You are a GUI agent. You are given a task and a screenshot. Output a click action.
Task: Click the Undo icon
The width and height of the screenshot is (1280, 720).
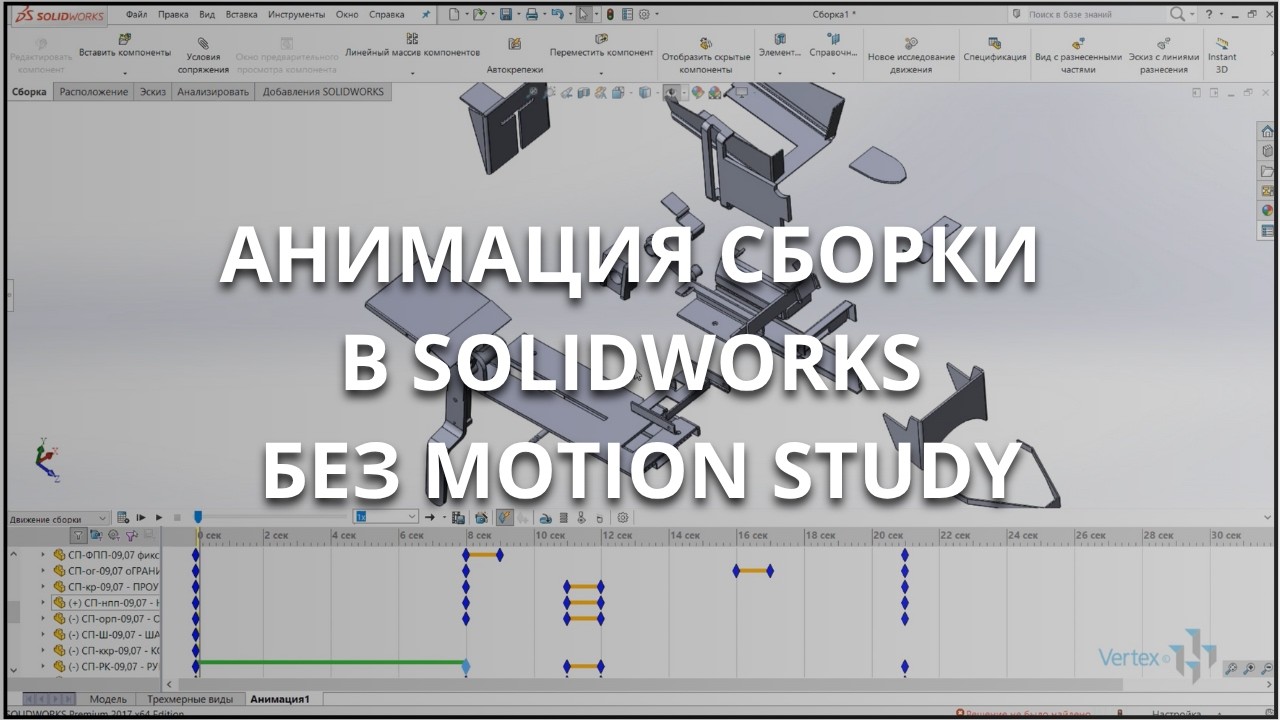[558, 14]
